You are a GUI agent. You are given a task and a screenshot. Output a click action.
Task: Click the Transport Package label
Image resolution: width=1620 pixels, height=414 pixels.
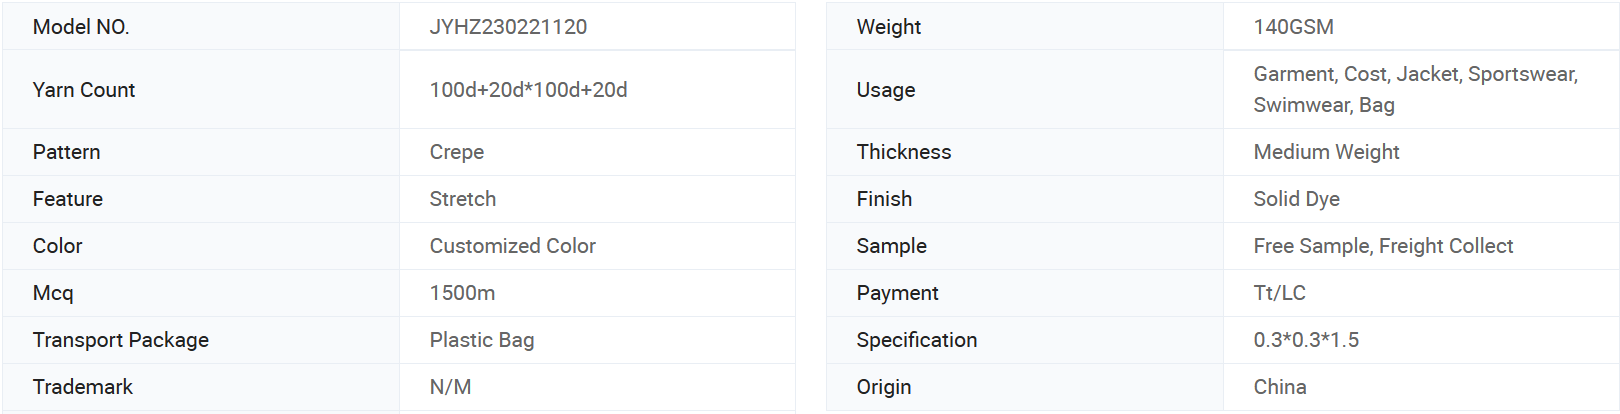coord(121,340)
